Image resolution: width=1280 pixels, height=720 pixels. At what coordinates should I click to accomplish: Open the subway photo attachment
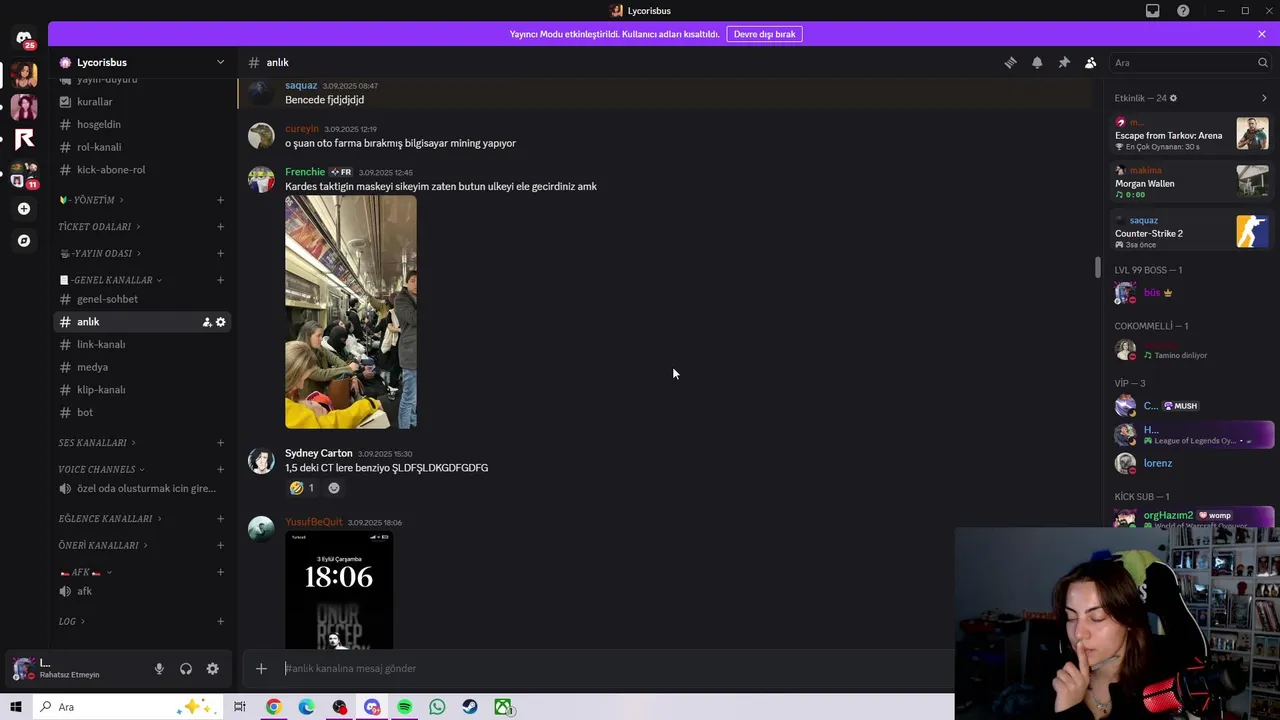[351, 312]
